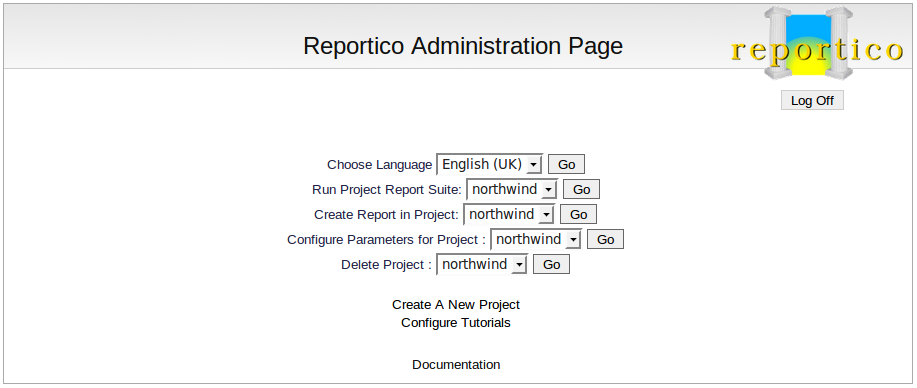Image resolution: width=917 pixels, height=388 pixels.
Task: Click Go next to Choose Language
Action: pos(566,164)
